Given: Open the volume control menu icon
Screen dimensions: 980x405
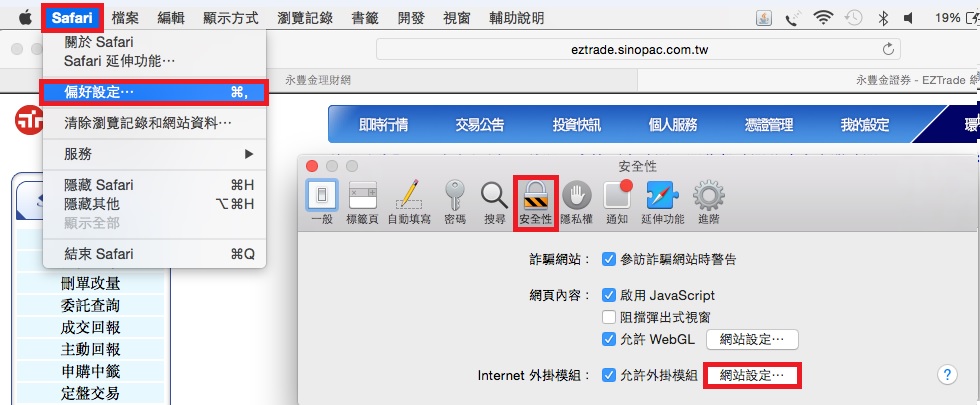Looking at the screenshot, I should coord(908,18).
